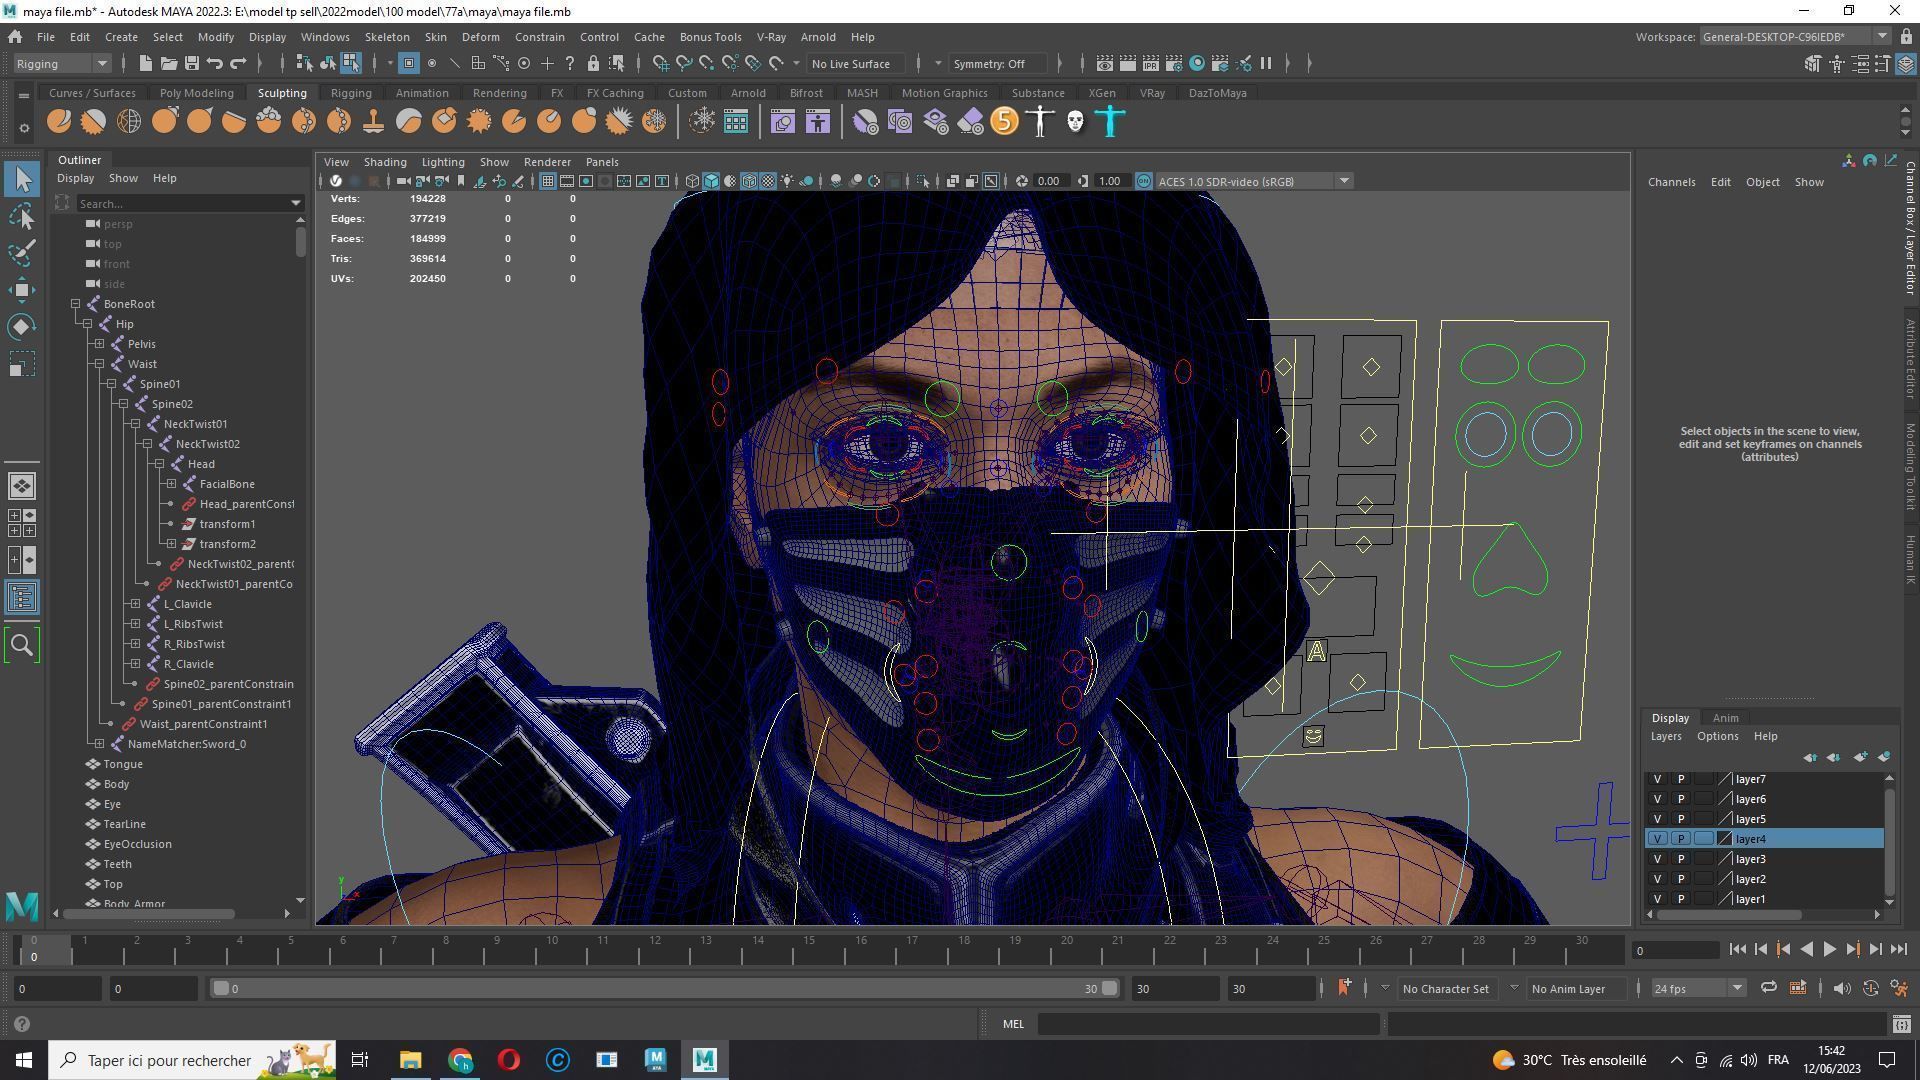The width and height of the screenshot is (1920, 1080).
Task: Click the Outliner search field
Action: point(188,203)
